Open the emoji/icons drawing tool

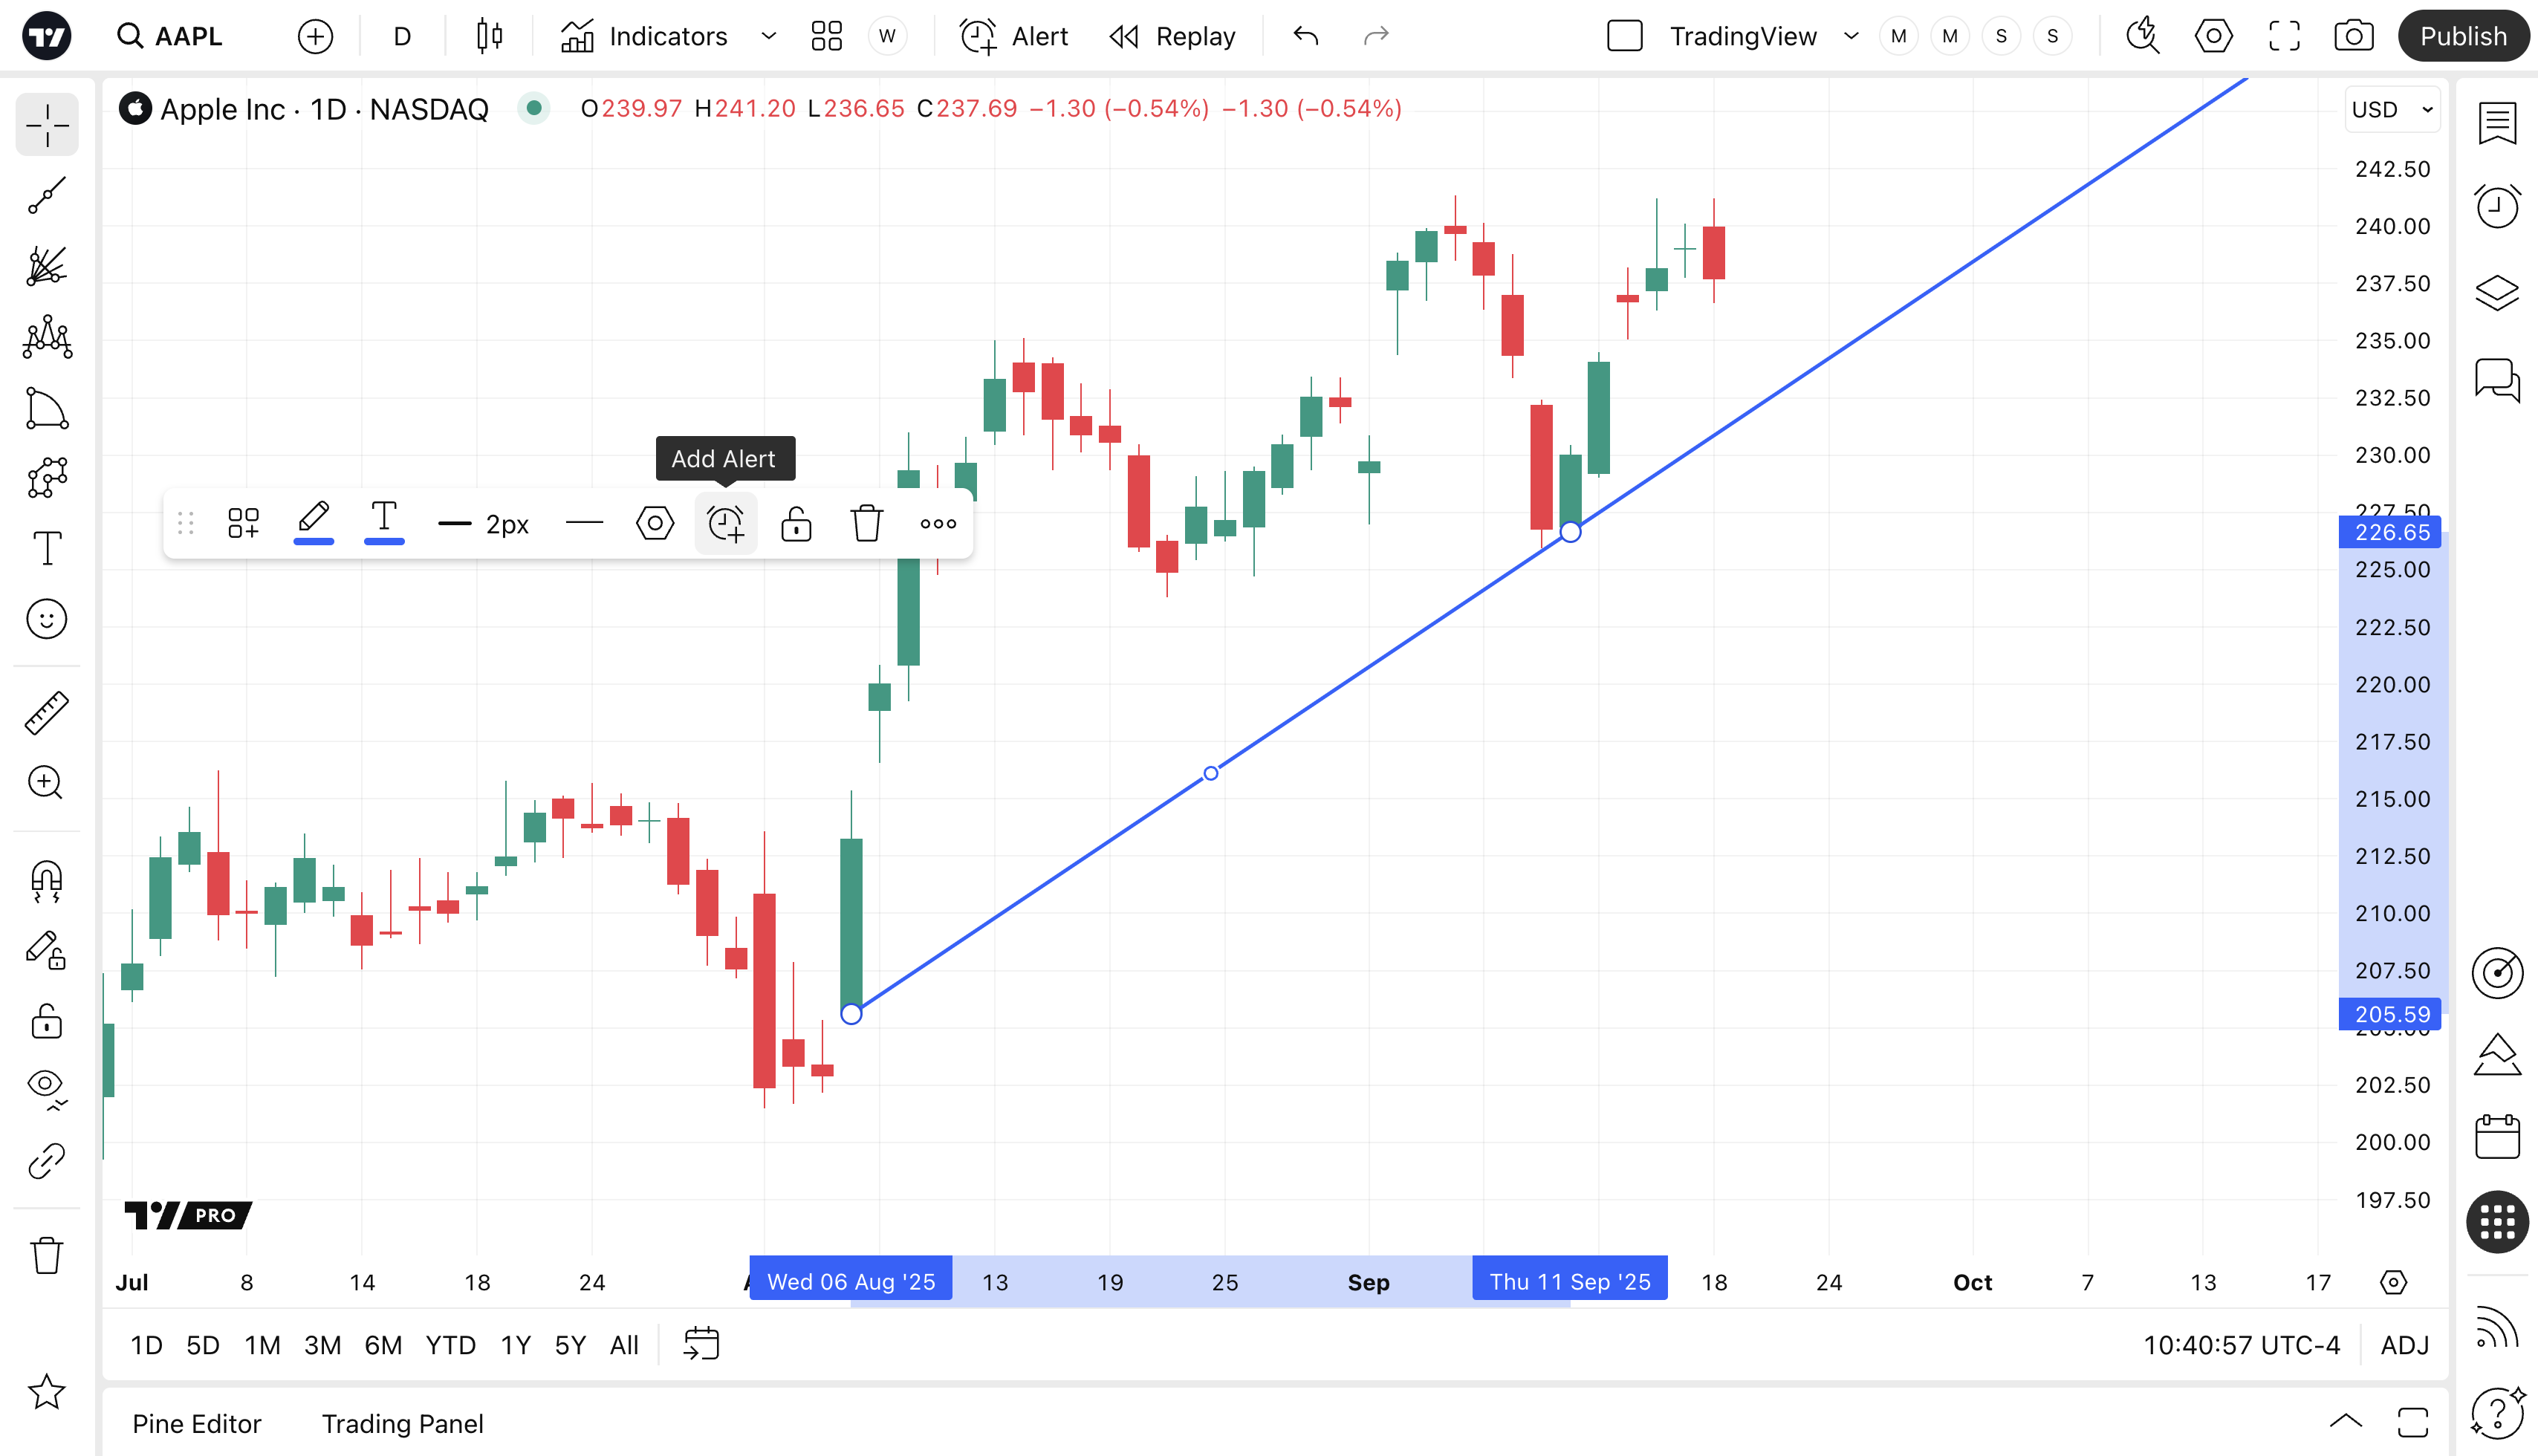[x=46, y=619]
